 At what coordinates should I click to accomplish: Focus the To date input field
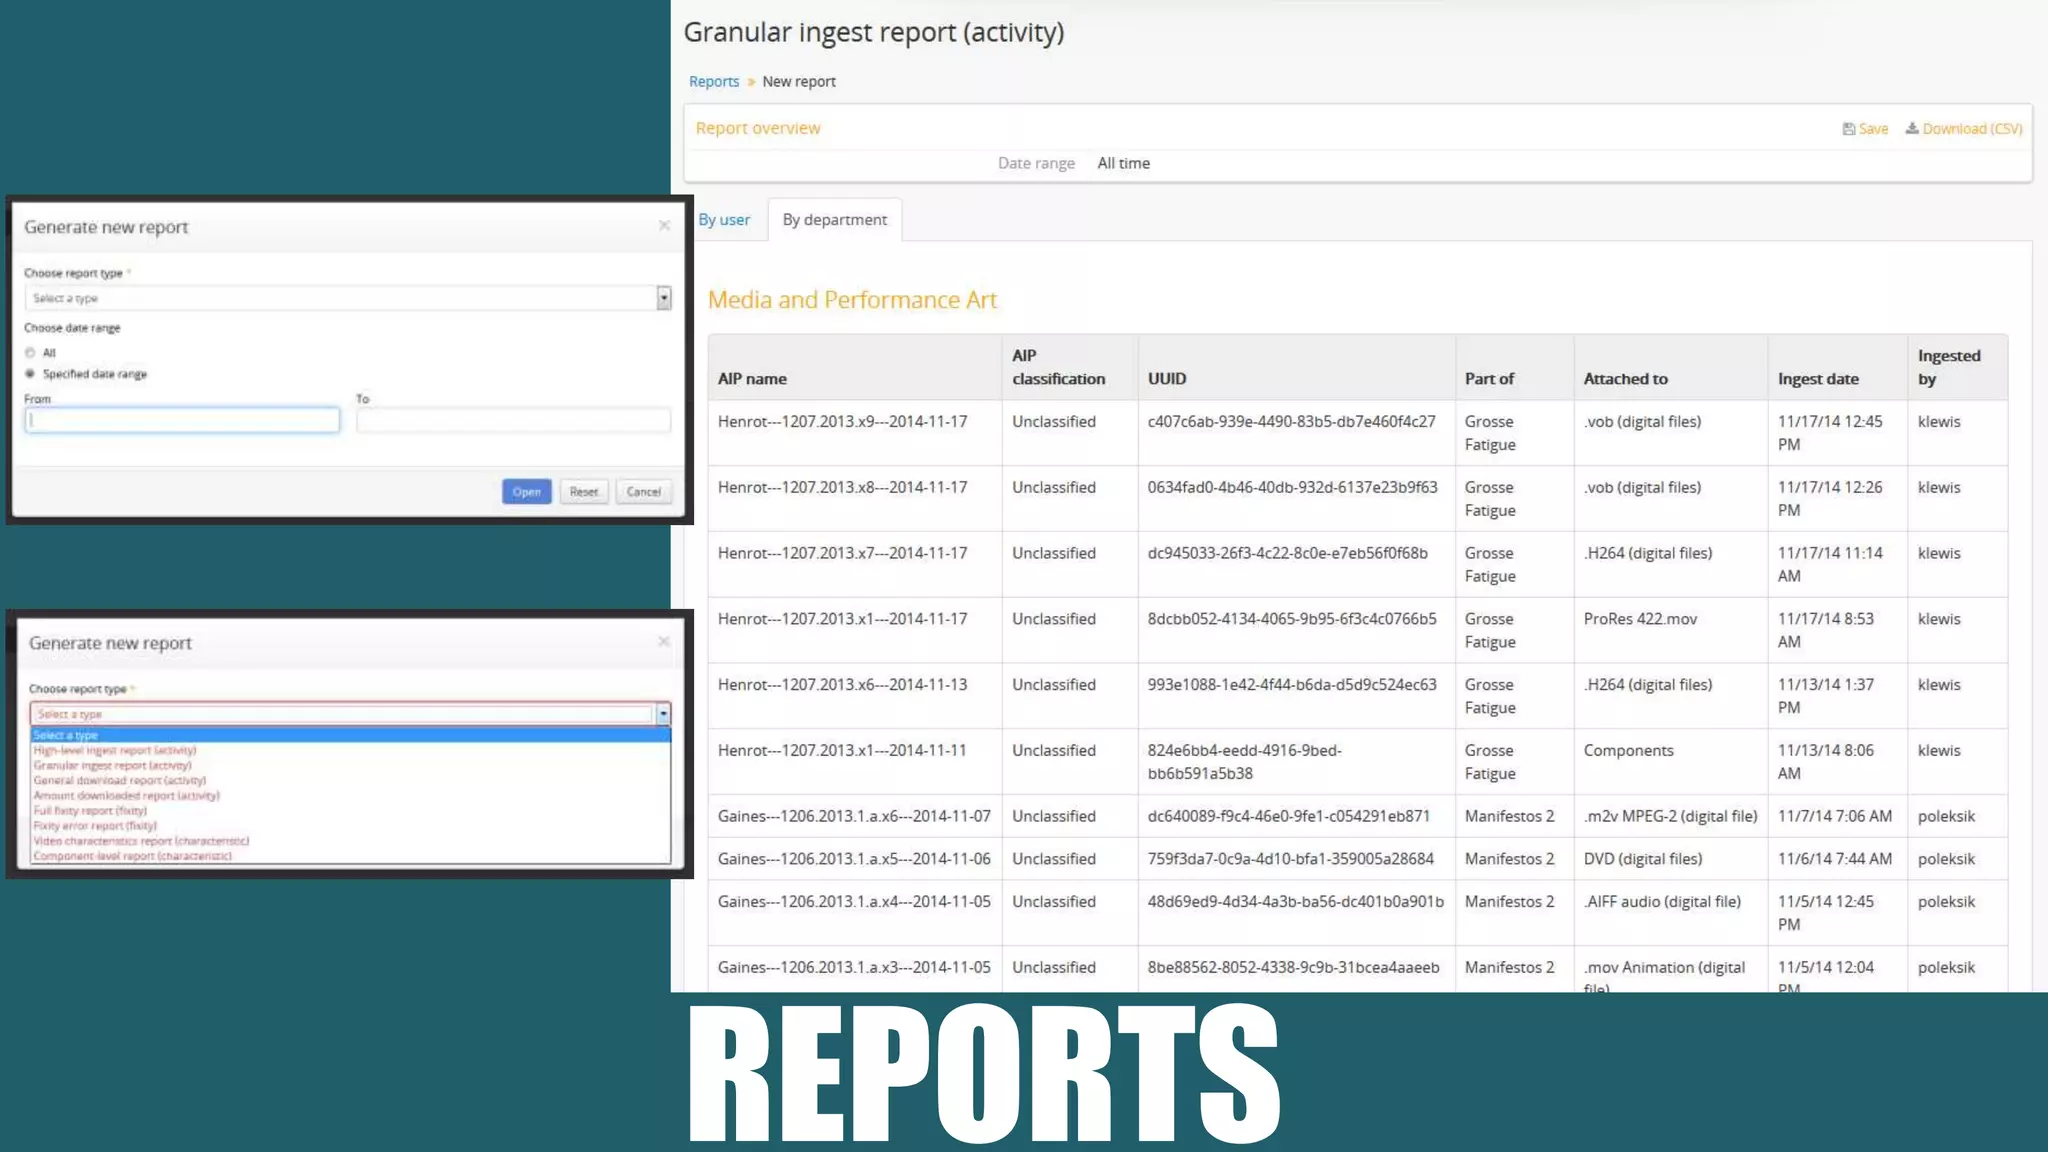coord(513,420)
